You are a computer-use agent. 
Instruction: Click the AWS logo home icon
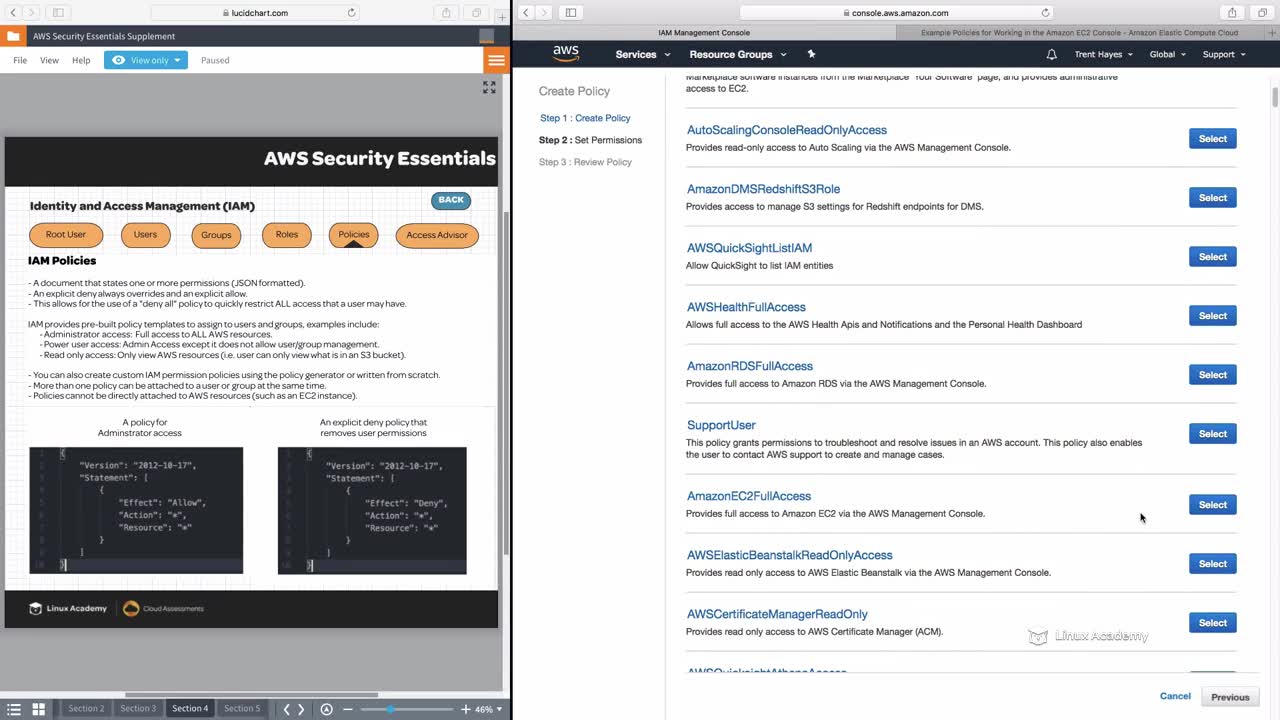tap(566, 53)
